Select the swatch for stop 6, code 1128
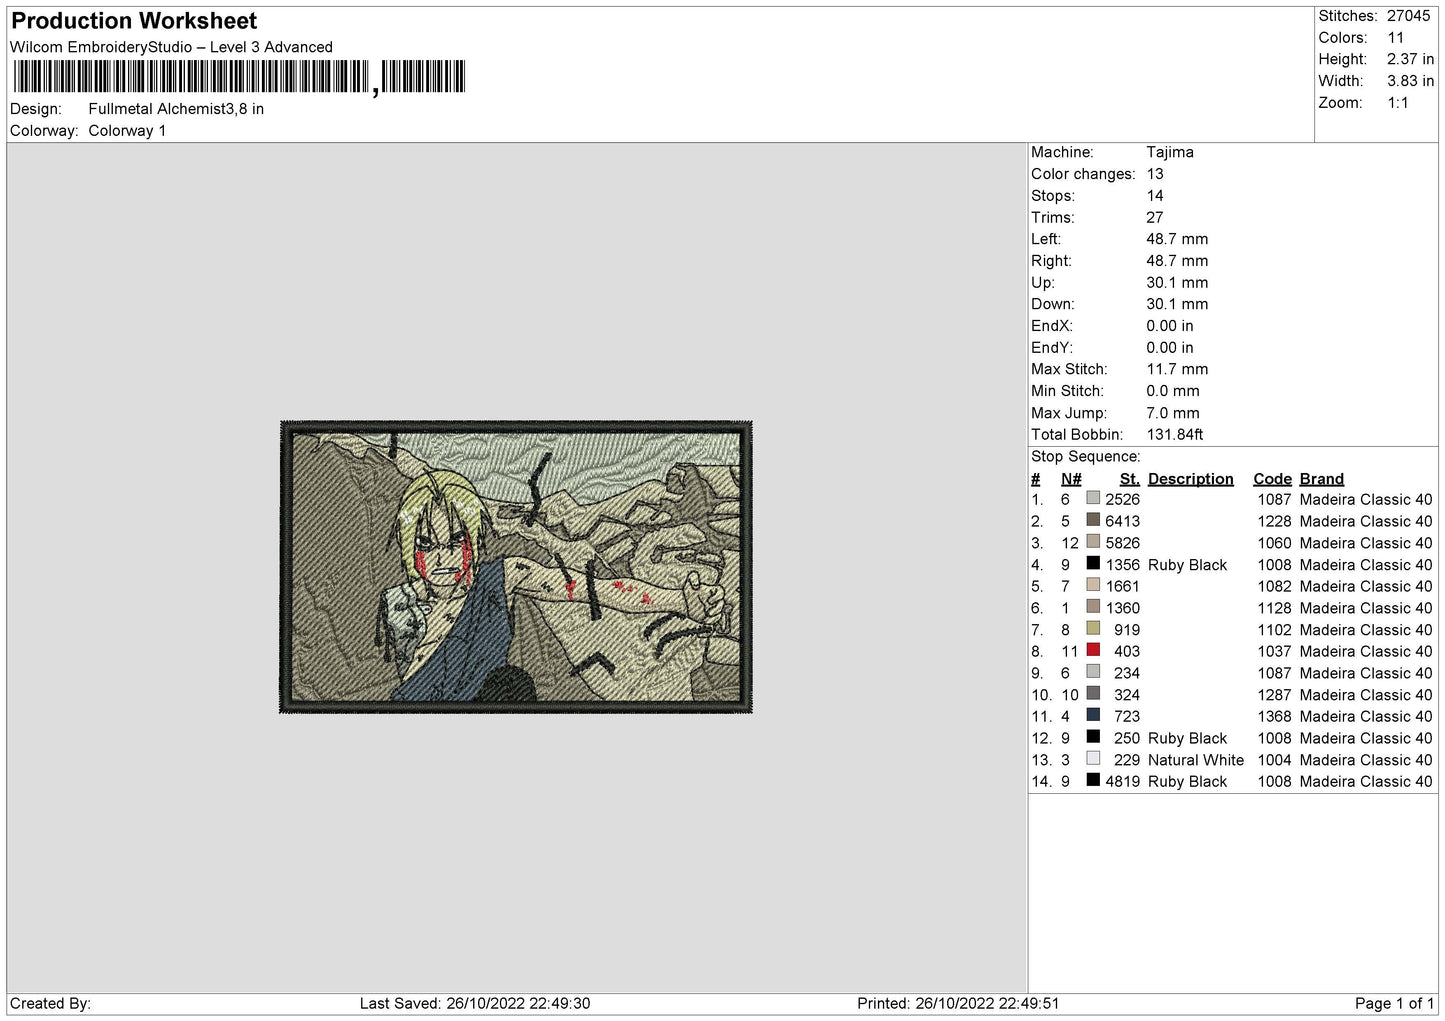The image size is (1445, 1021). [x=1093, y=607]
